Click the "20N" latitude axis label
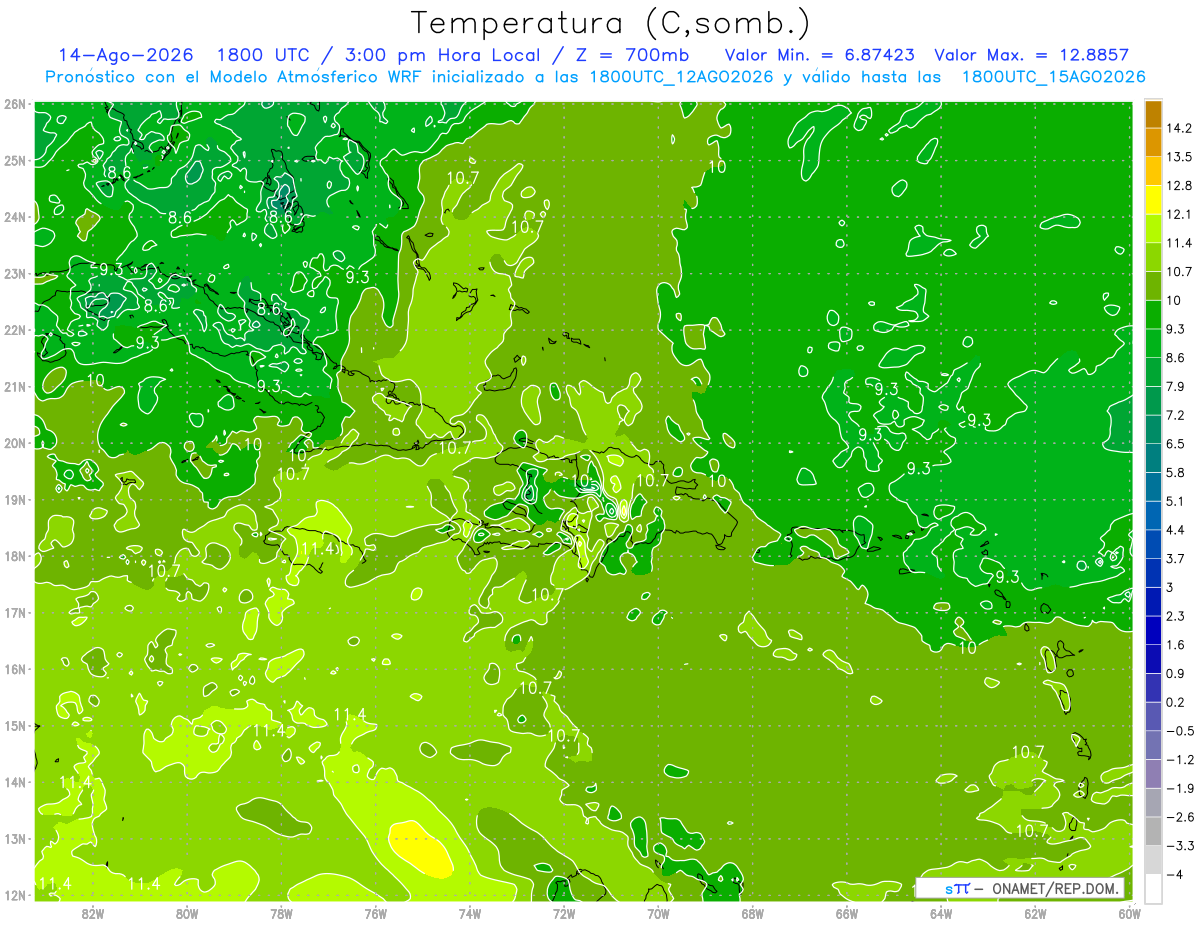 [15, 444]
